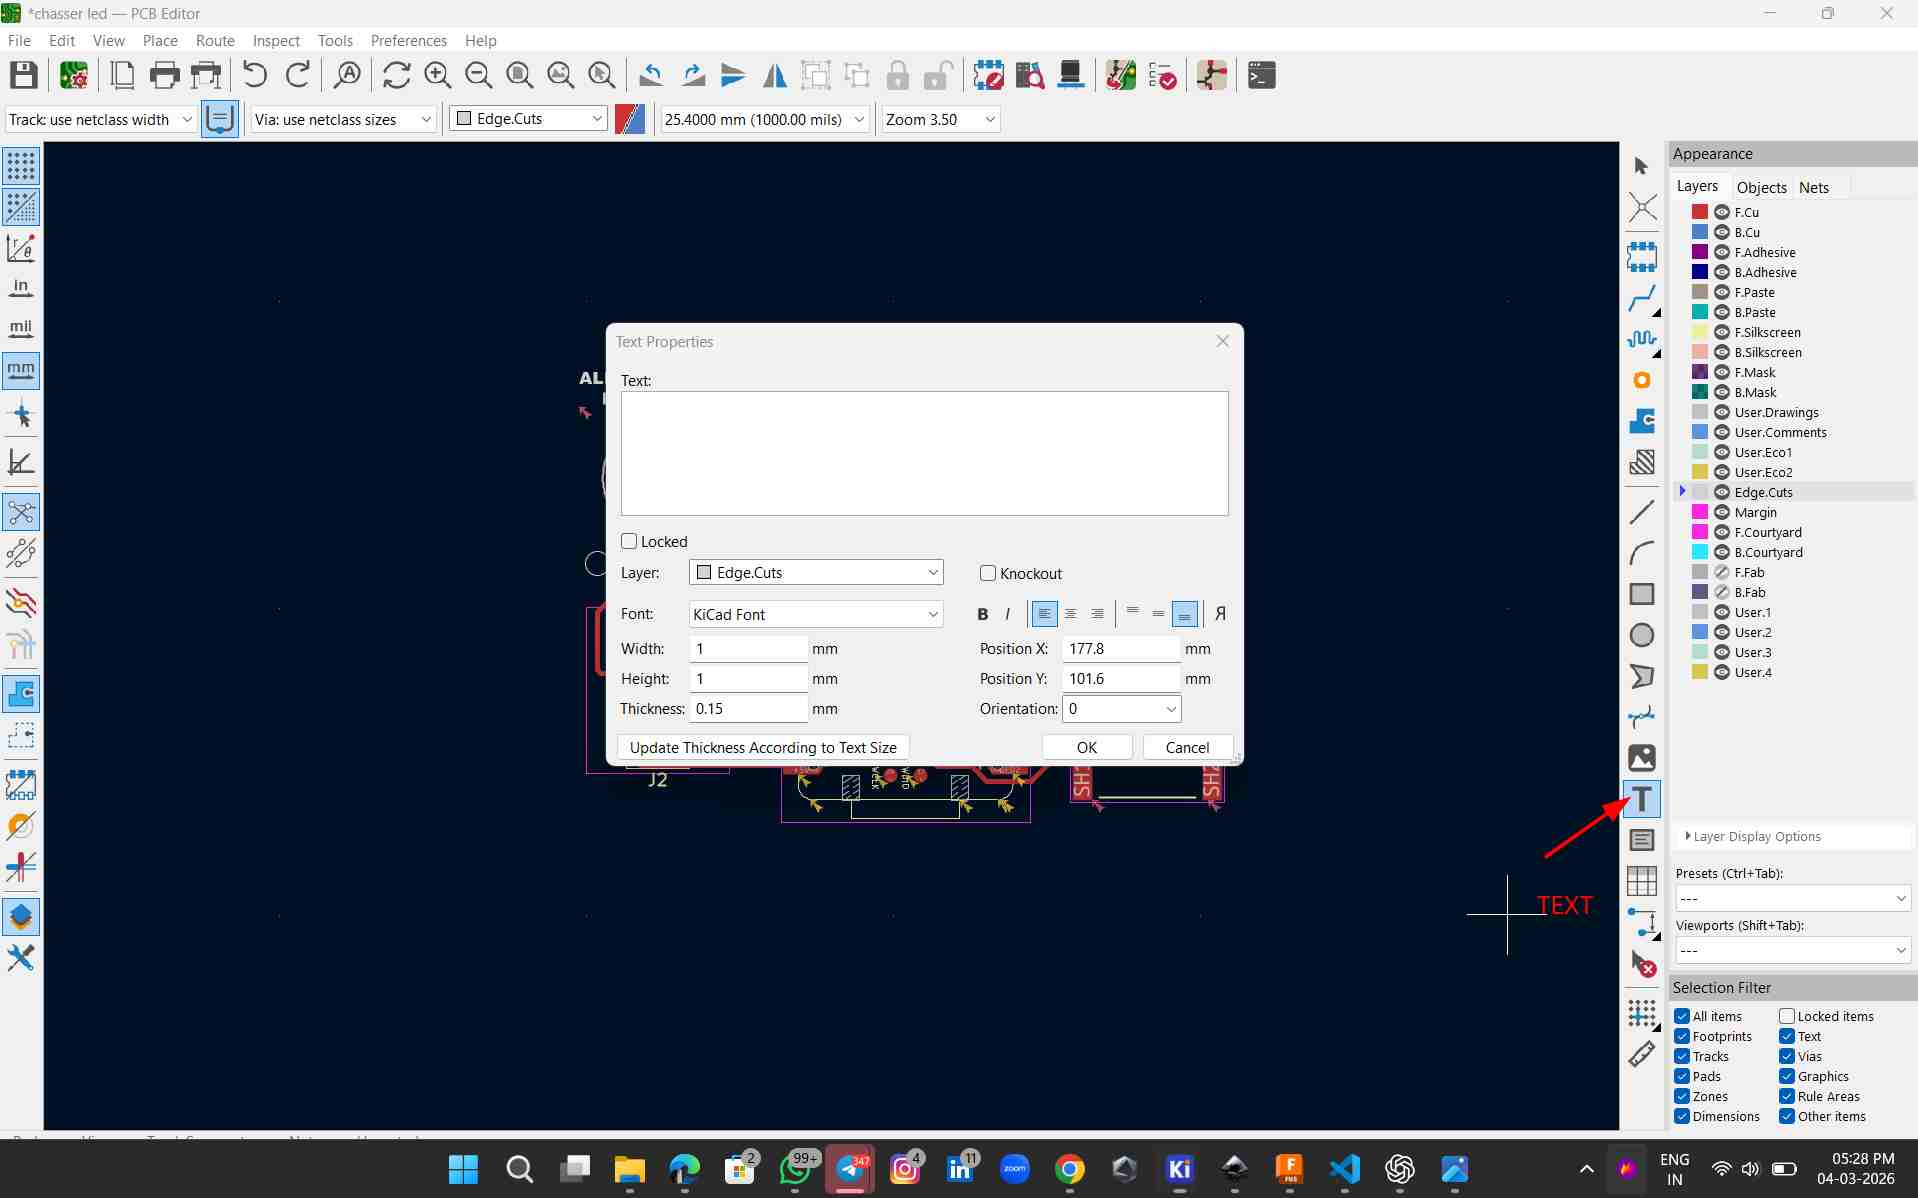1918x1198 pixels.
Task: Toggle Italic text formatting
Action: coord(1007,614)
